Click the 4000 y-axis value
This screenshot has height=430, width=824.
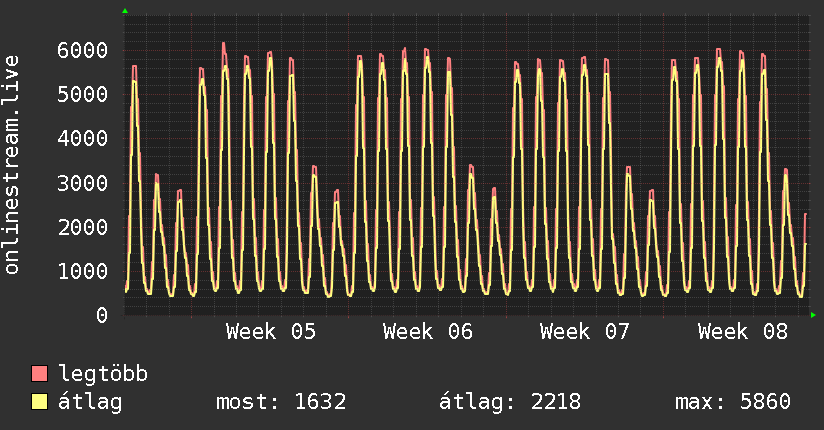click(x=82, y=138)
